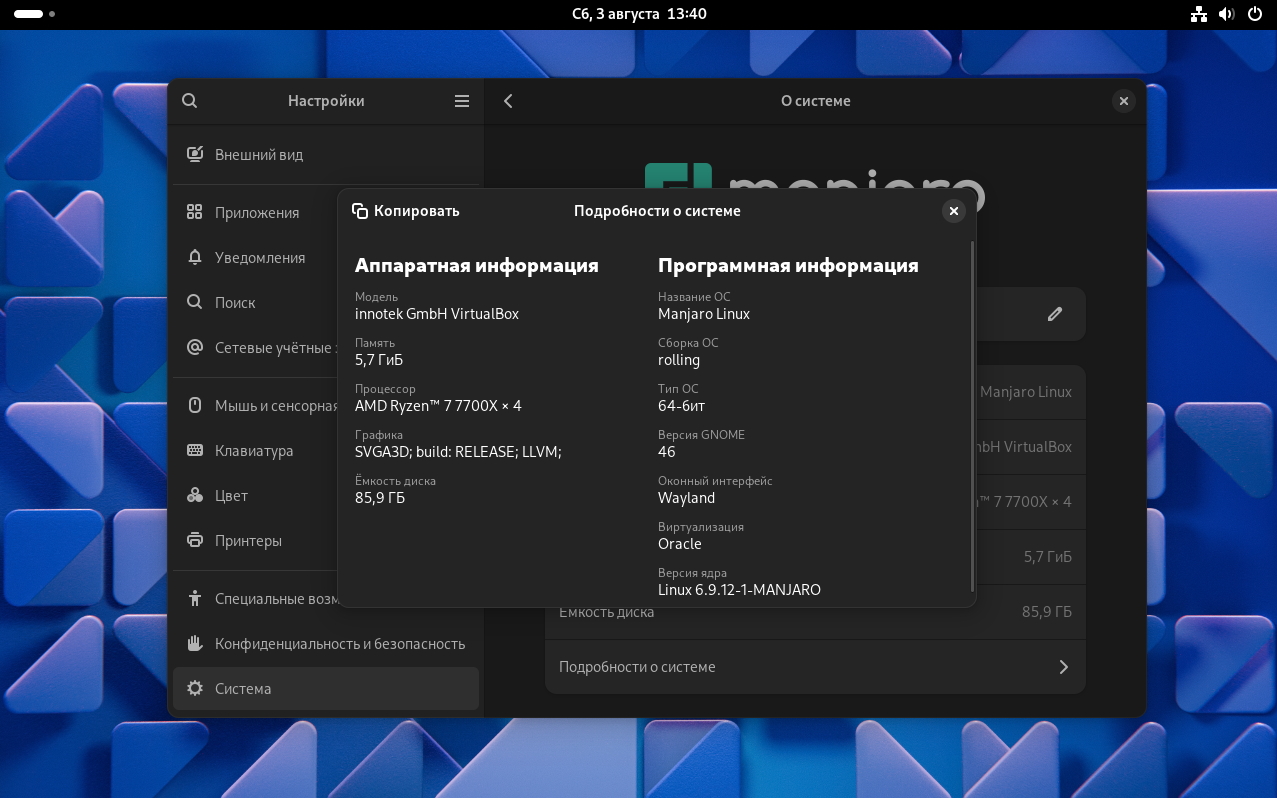Click the memory value 5,7 ГиБ in dialog

click(379, 360)
